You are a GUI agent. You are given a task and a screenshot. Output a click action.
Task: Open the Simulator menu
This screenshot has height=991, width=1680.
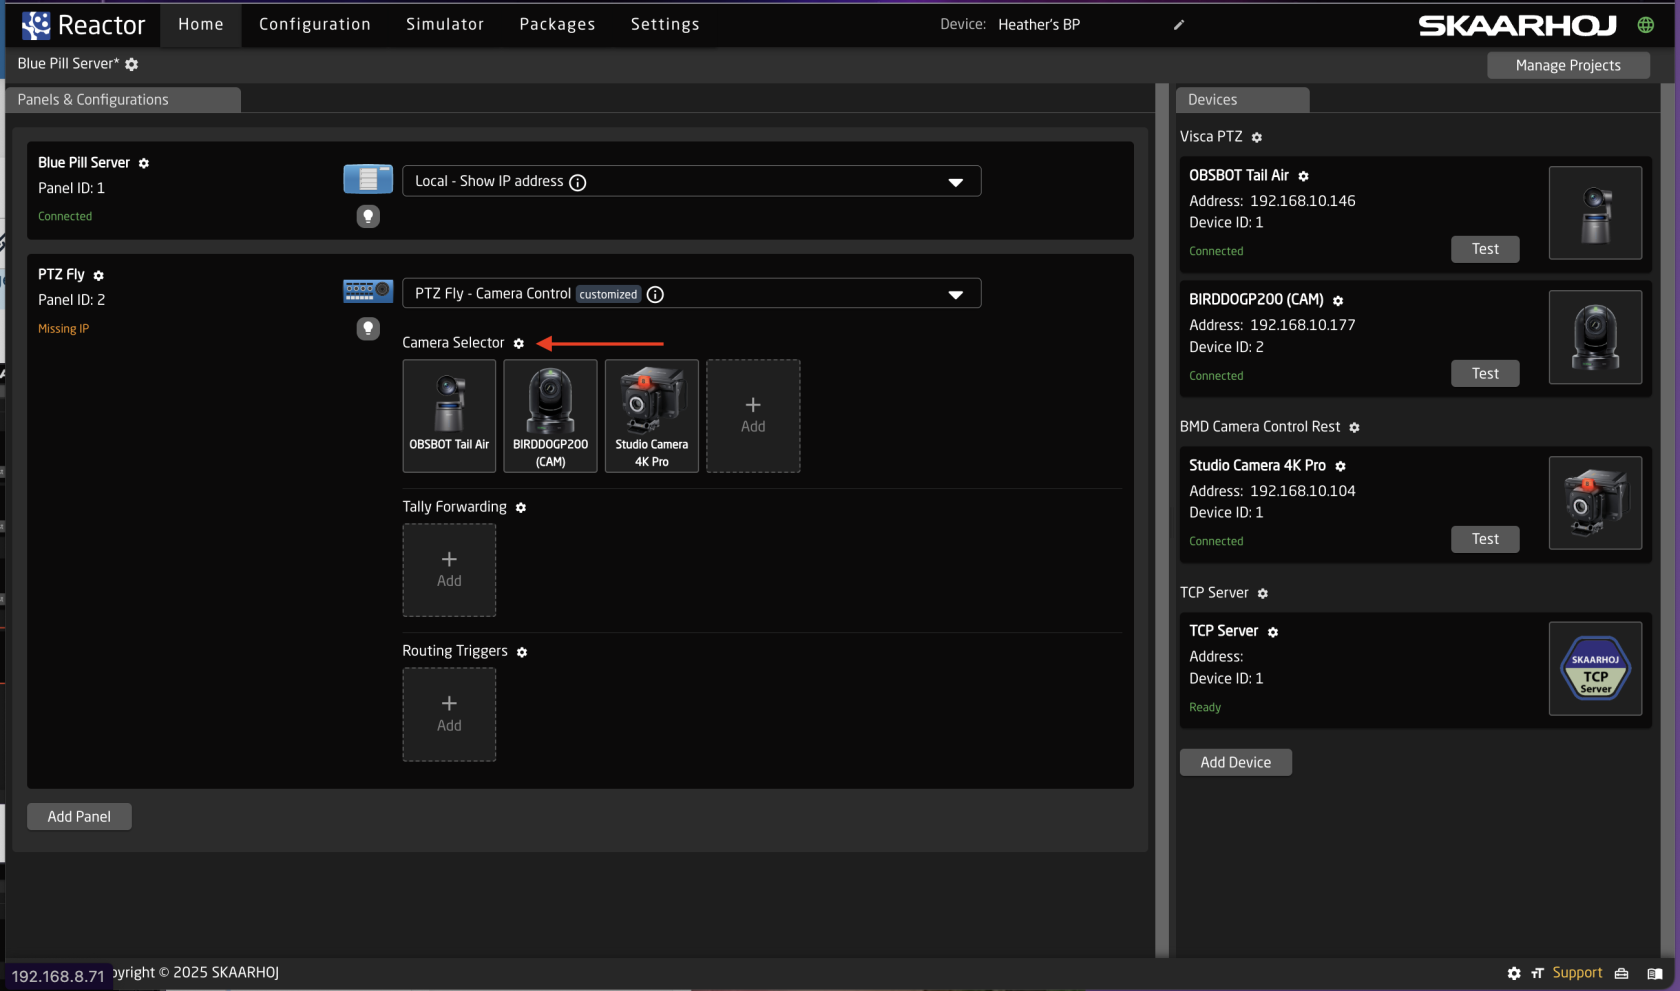click(x=444, y=24)
